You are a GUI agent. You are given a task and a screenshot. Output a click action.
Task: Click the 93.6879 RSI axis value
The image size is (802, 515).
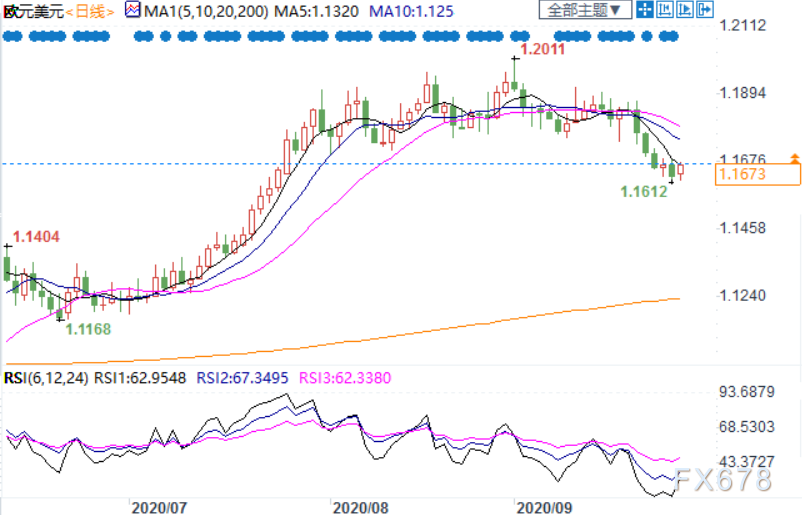pos(747,392)
